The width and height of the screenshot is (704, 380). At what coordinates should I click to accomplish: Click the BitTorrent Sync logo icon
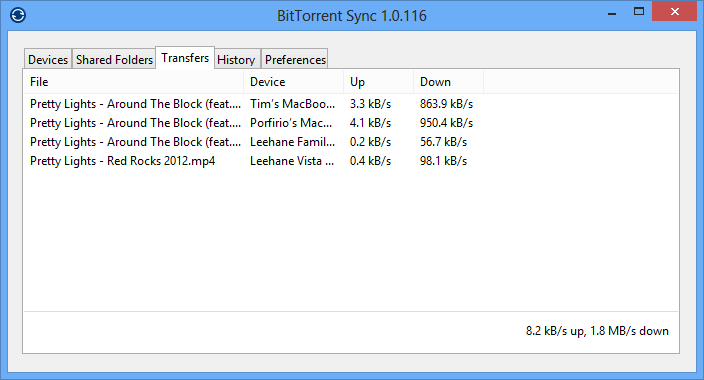18,15
